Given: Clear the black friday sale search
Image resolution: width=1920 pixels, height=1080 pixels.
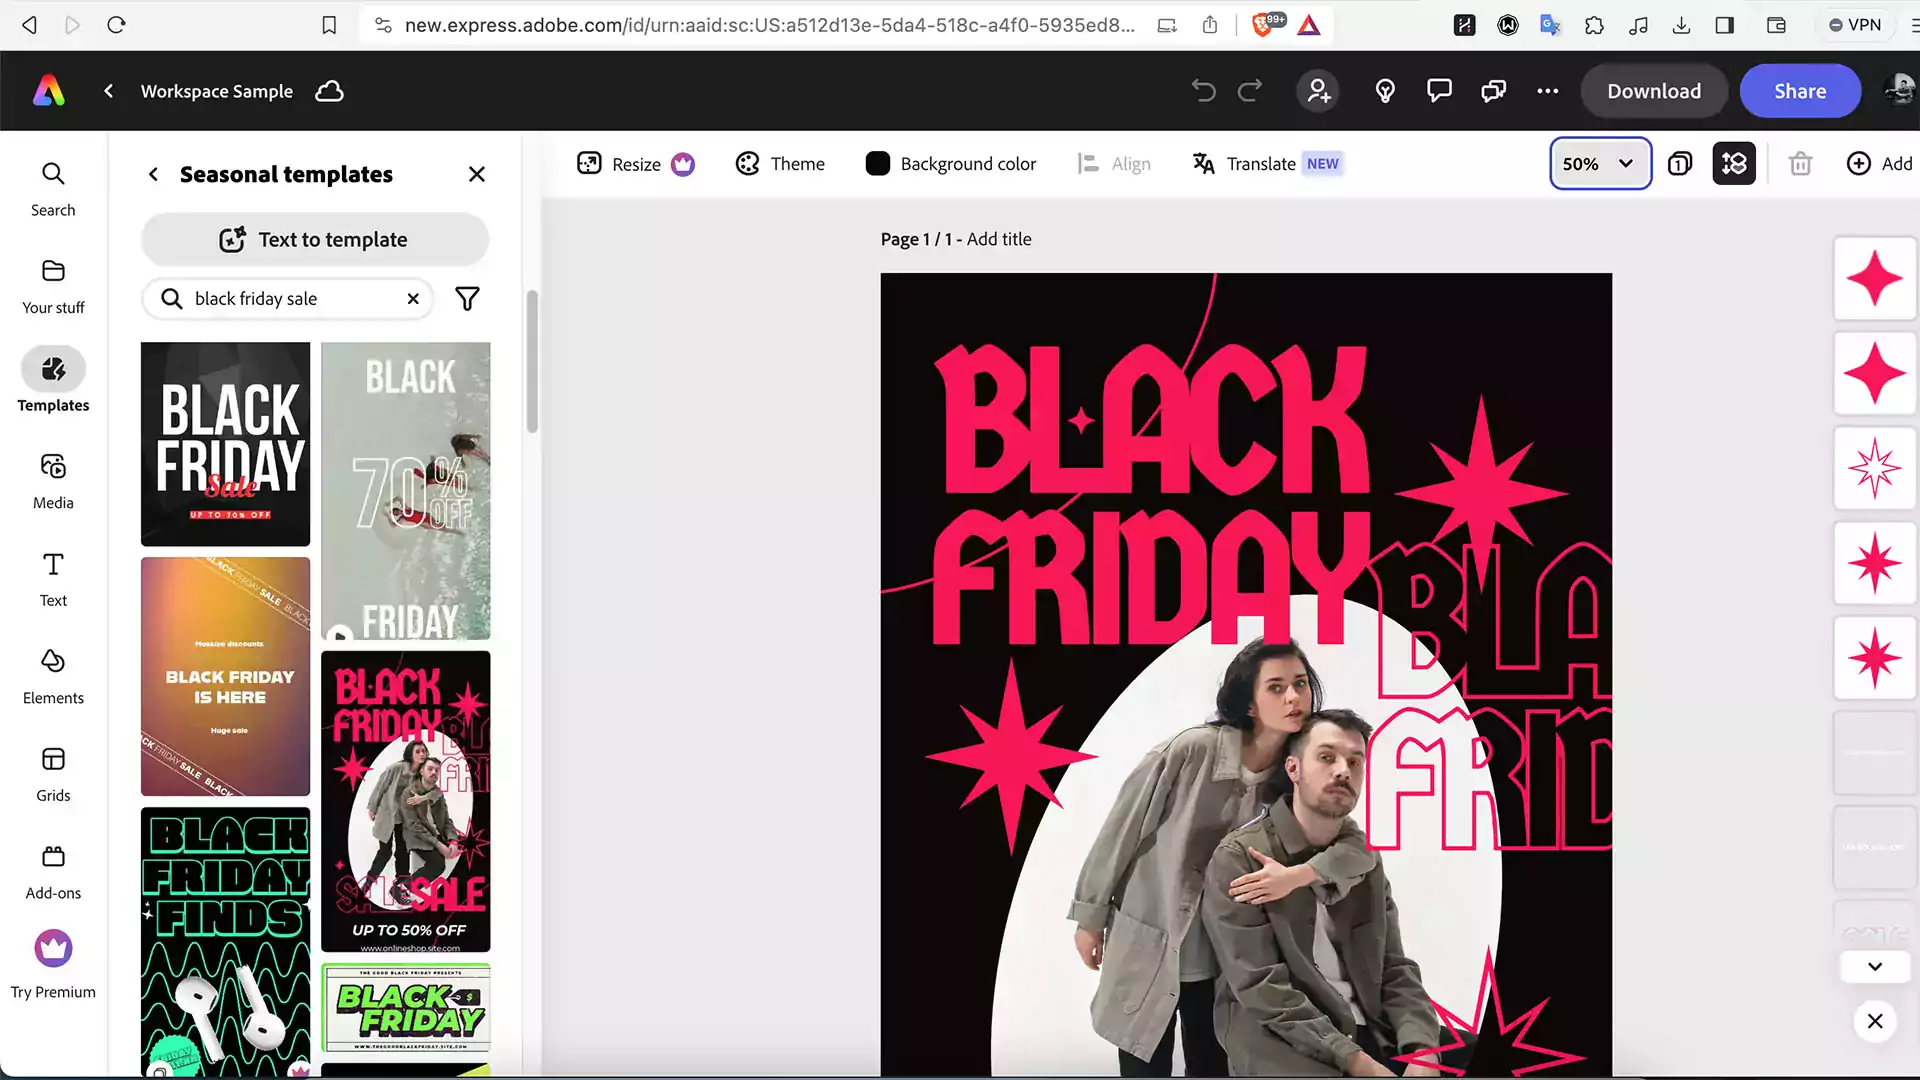Looking at the screenshot, I should [413, 299].
